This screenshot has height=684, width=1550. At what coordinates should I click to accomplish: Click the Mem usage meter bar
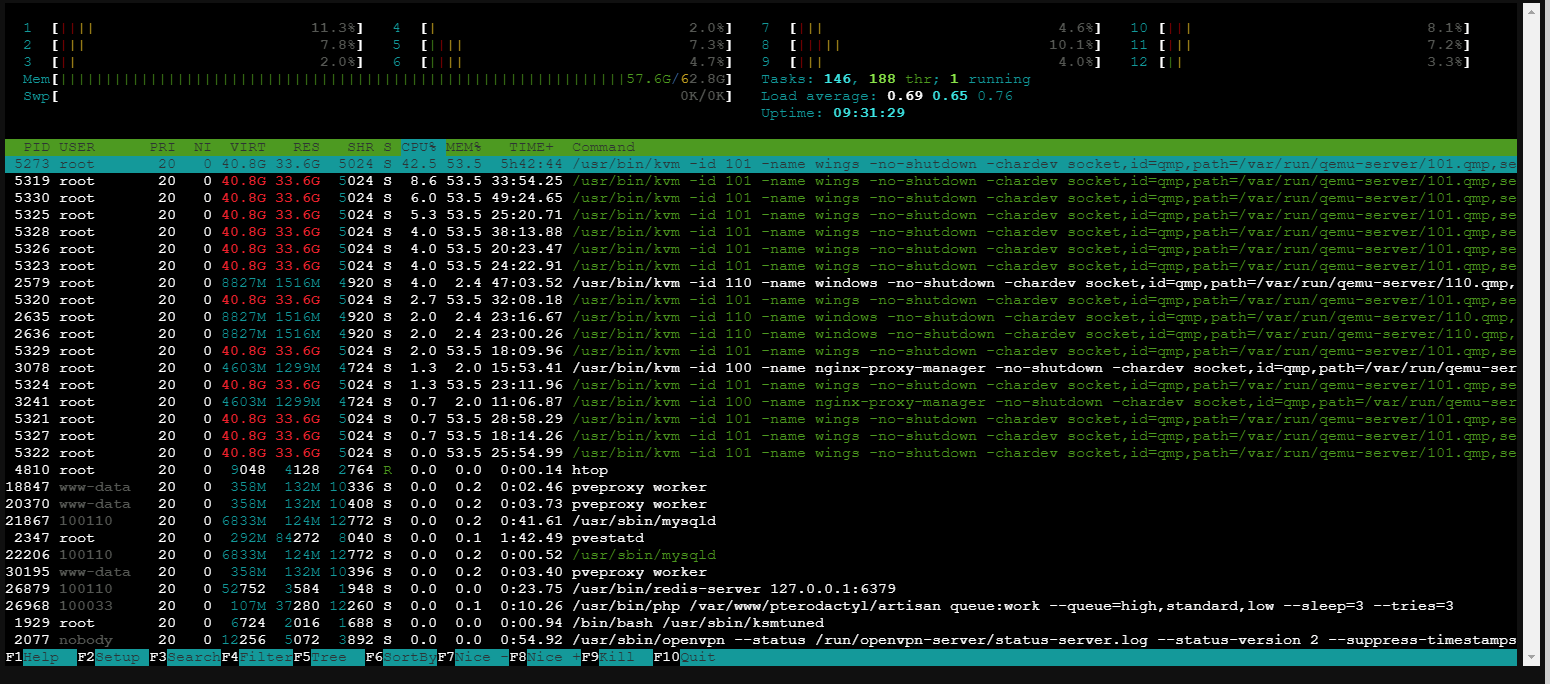click(340, 79)
